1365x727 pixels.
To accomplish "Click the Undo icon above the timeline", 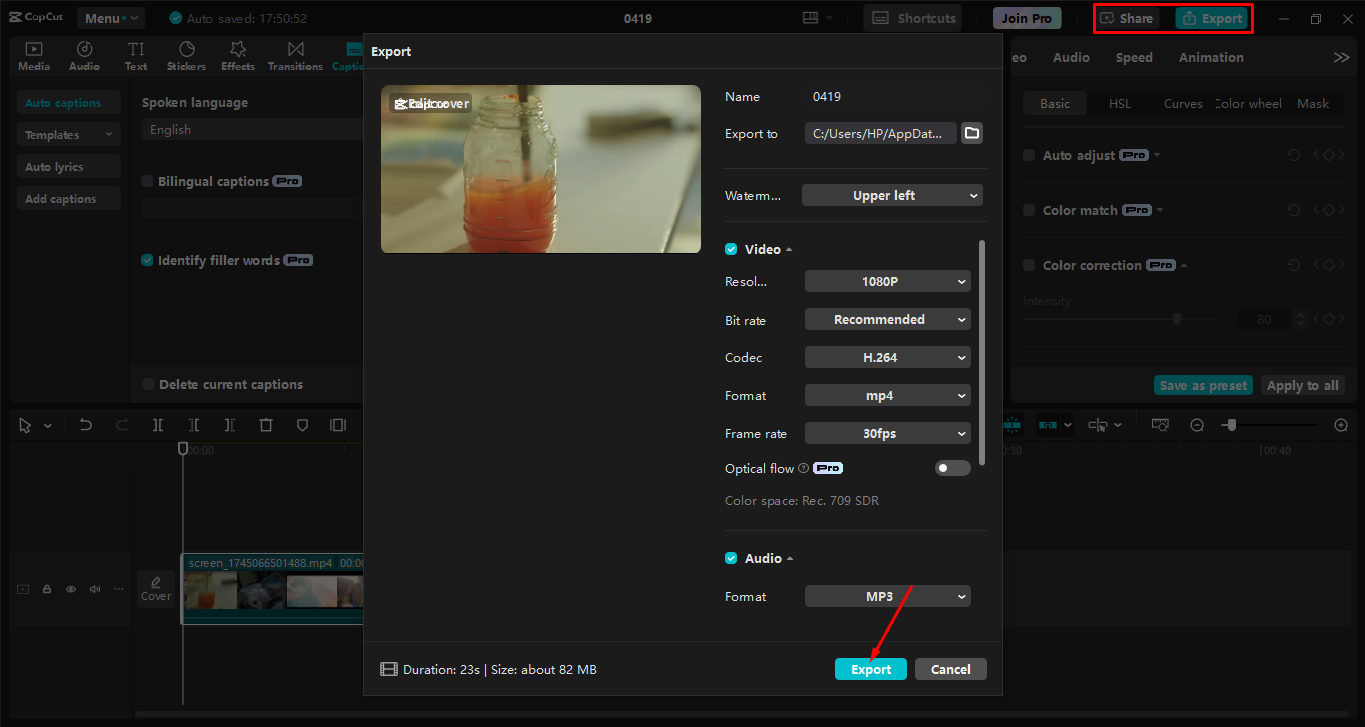I will [85, 424].
